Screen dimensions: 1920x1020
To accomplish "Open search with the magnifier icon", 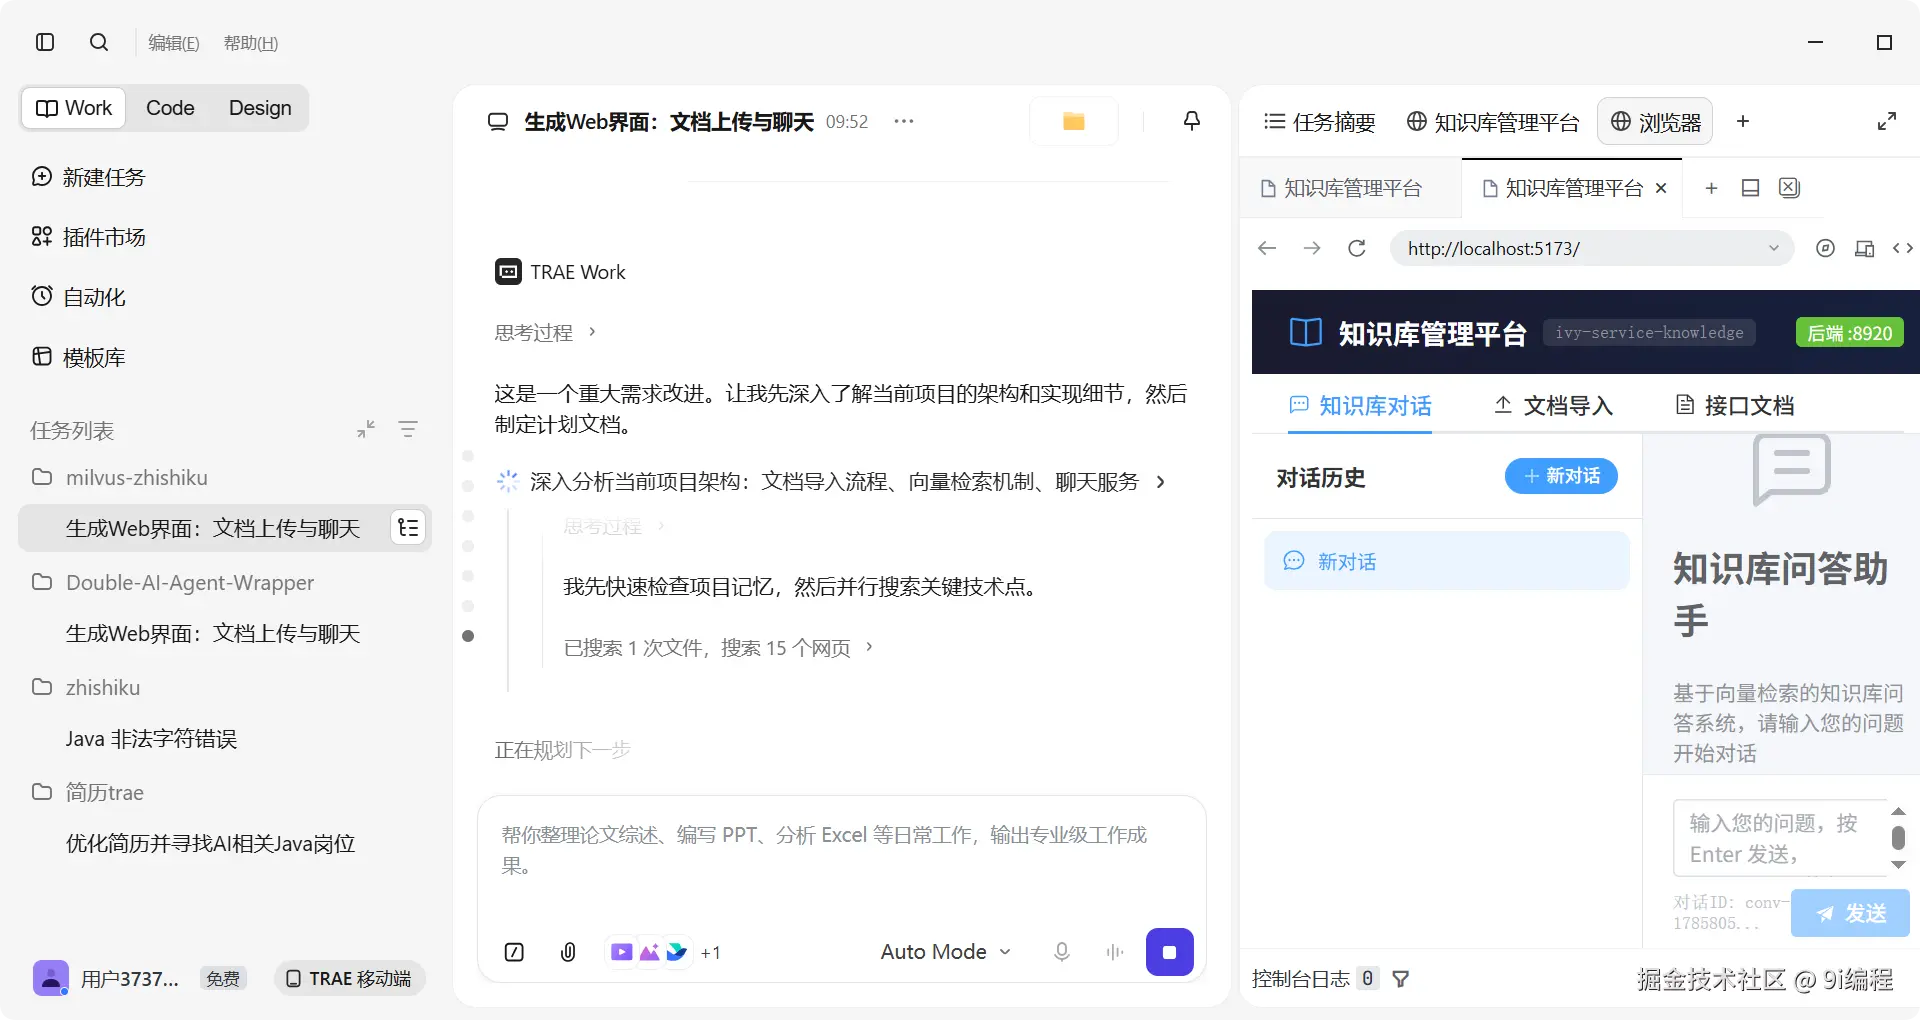I will (x=99, y=42).
